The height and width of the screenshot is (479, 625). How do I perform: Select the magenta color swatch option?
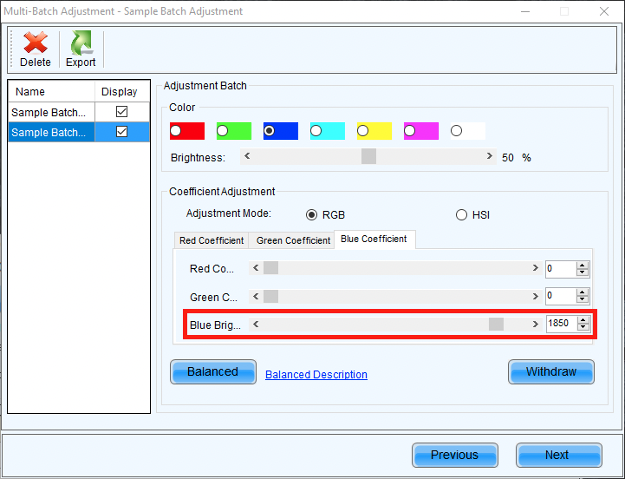[410, 131]
